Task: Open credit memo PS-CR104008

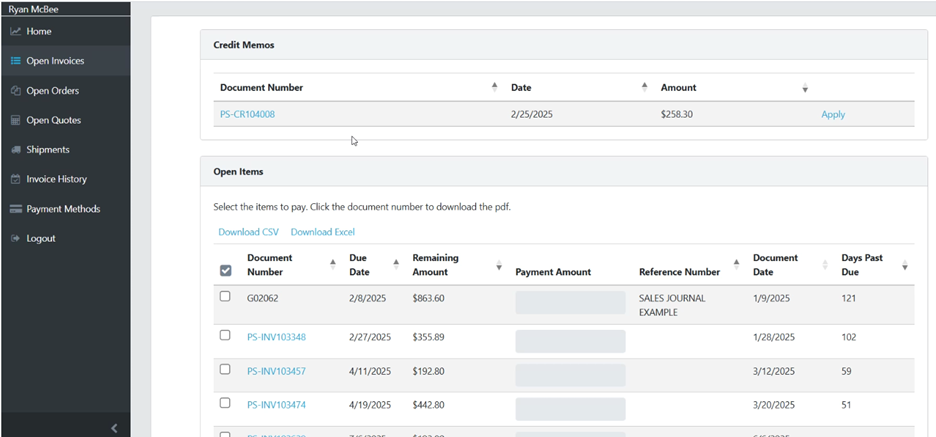Action: click(248, 115)
